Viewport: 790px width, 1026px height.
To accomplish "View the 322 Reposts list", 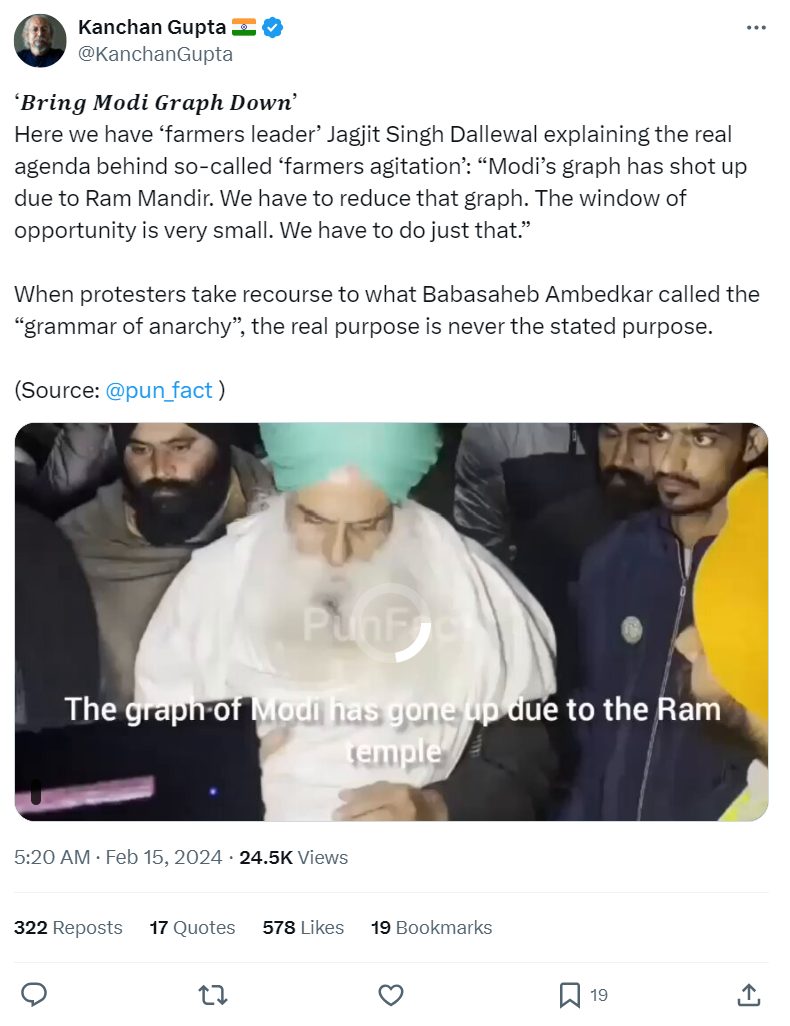I will [68, 927].
